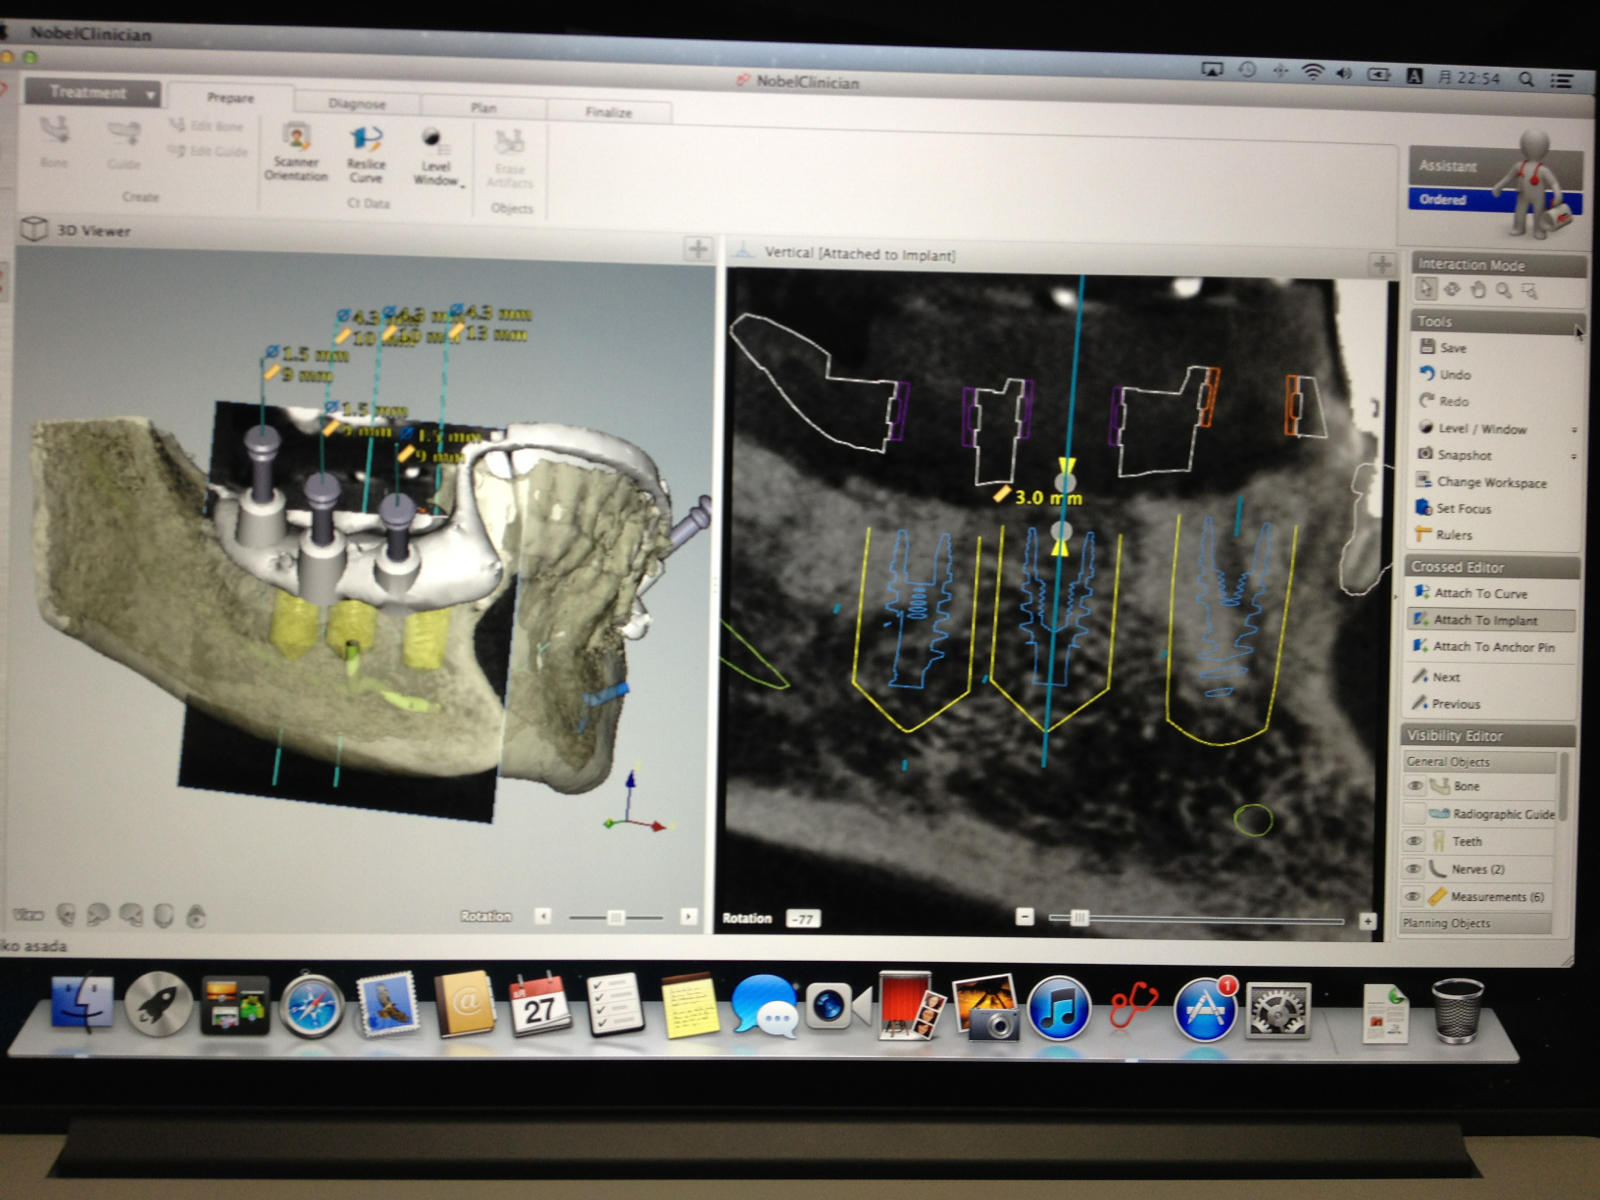Click Attach To Implant
Image resolution: width=1600 pixels, height=1200 pixels.
[x=1490, y=620]
